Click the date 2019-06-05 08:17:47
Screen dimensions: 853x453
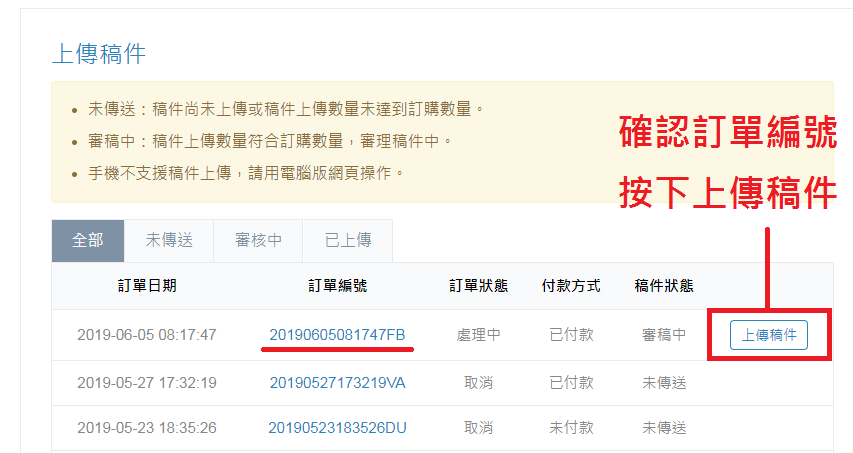coord(147,335)
